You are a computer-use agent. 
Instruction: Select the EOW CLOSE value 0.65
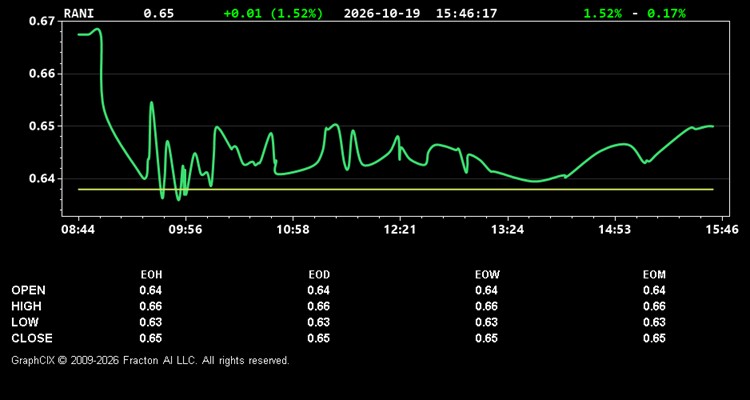pyautogui.click(x=486, y=338)
